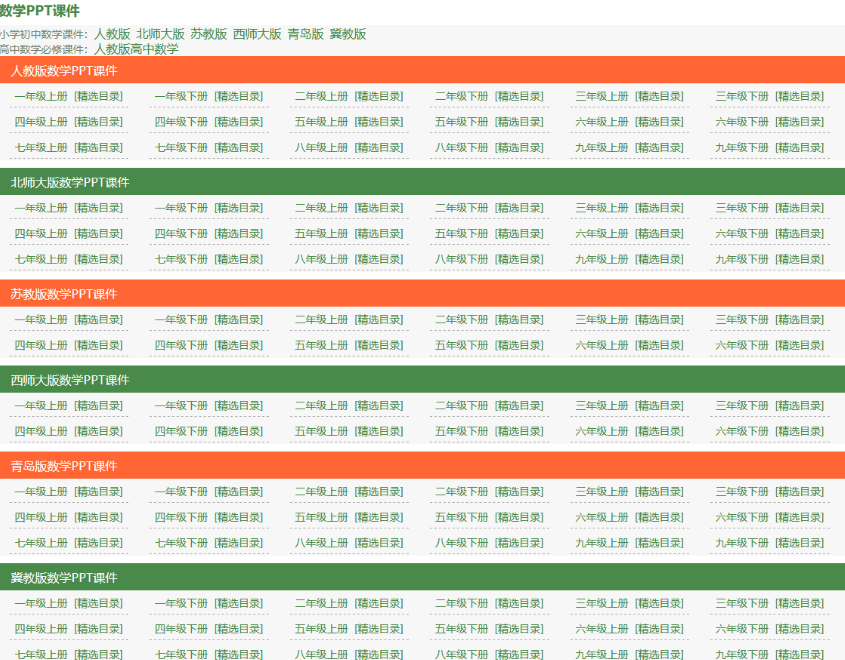Click 精选目录 beside 三年级上册 in 西师大版 section

(x=660, y=406)
